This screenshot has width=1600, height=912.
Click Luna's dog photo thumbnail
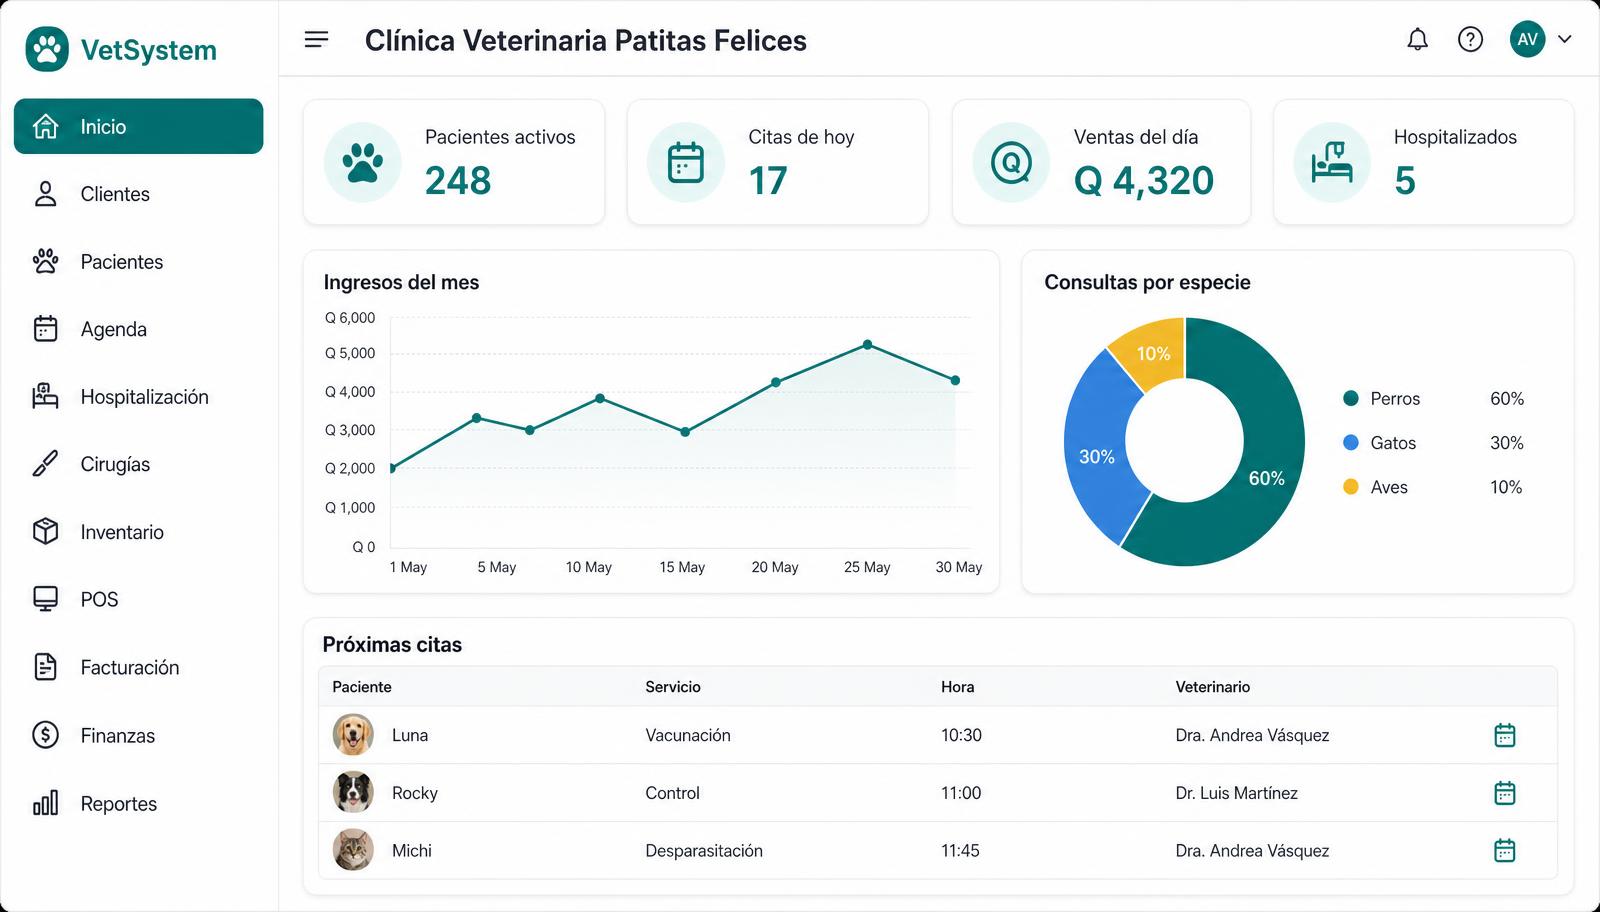353,735
